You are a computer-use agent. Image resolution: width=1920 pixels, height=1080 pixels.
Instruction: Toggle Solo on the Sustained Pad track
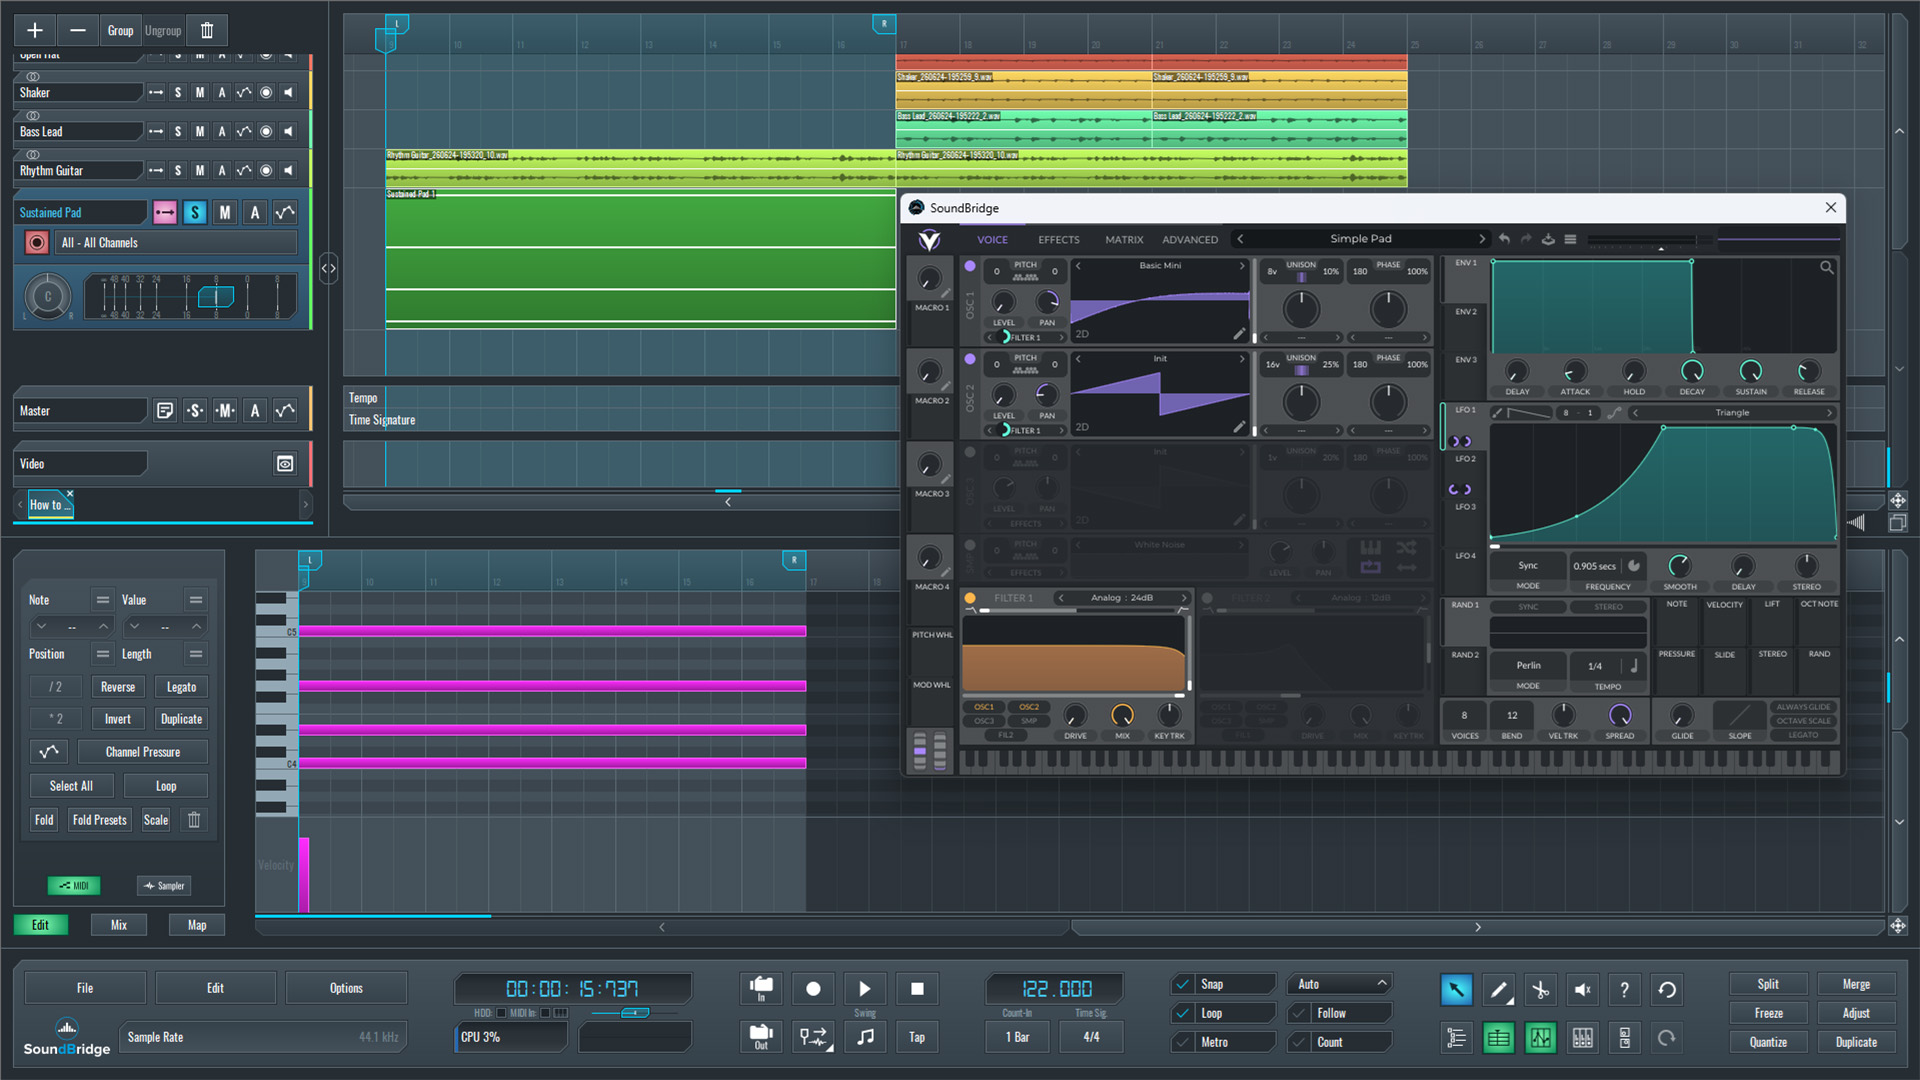(195, 212)
